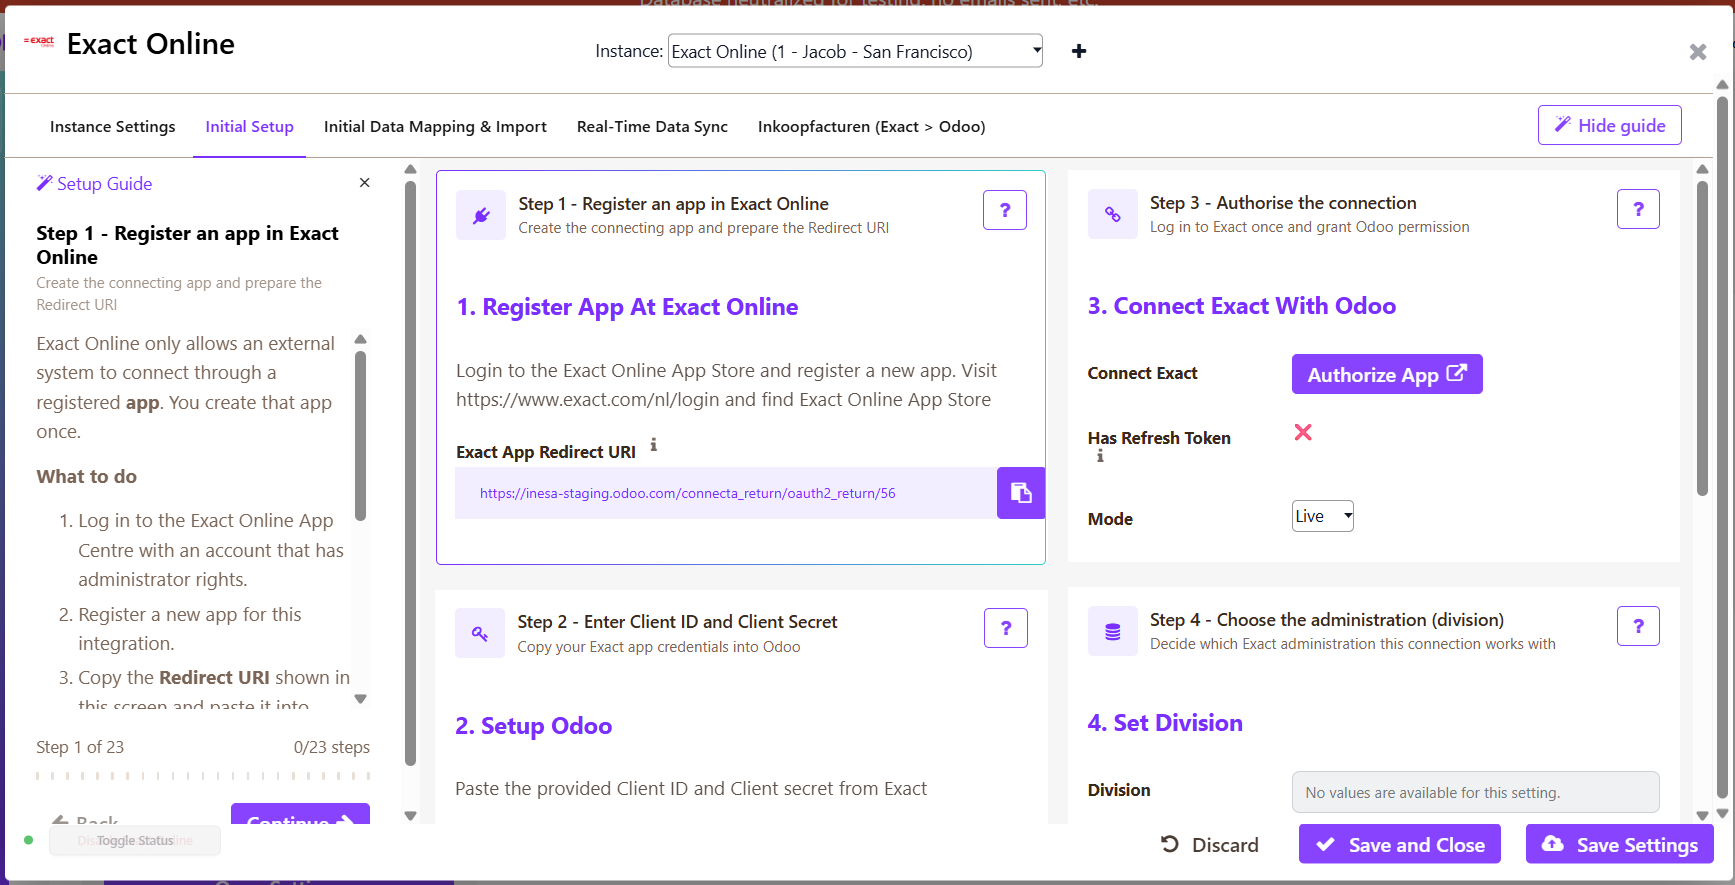Click Continue in the setup guide
Viewport: 1735px width, 885px height.
[x=300, y=815]
